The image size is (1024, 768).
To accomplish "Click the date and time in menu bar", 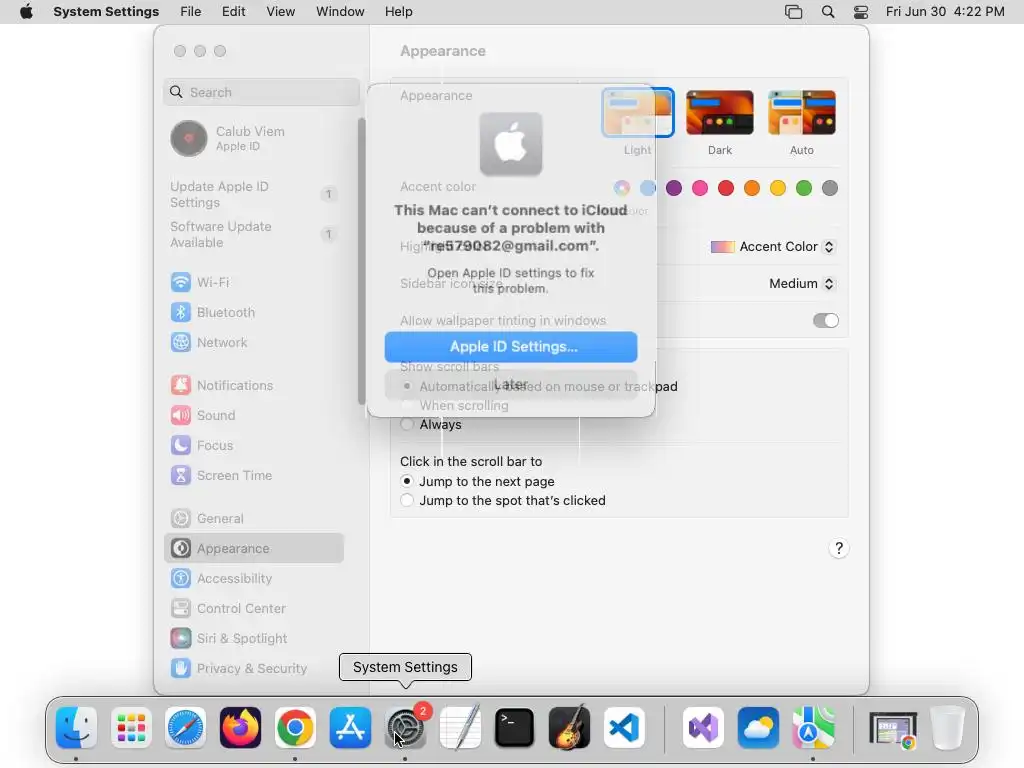I will [945, 12].
